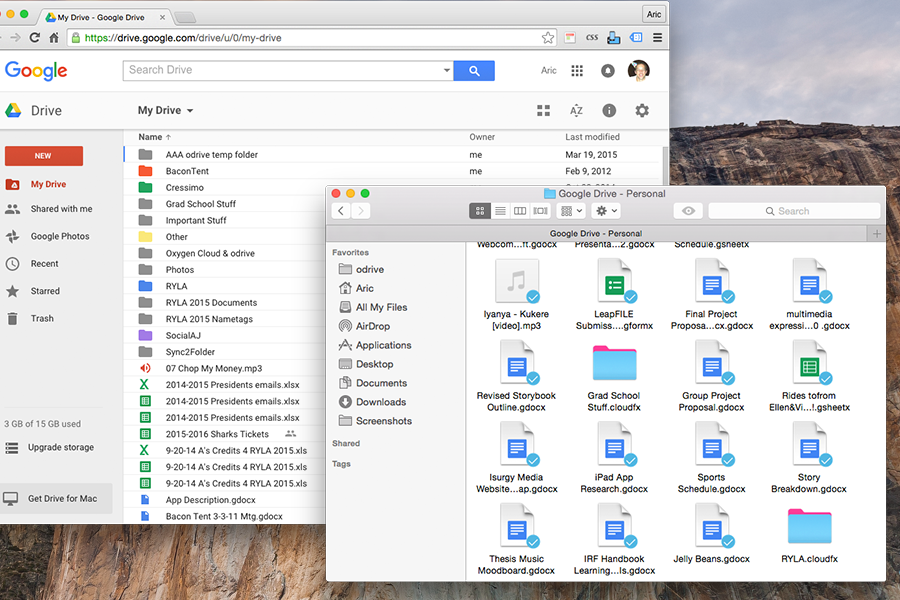Open Google Photos in sidebar
Screen dimensions: 900x600
[60, 236]
